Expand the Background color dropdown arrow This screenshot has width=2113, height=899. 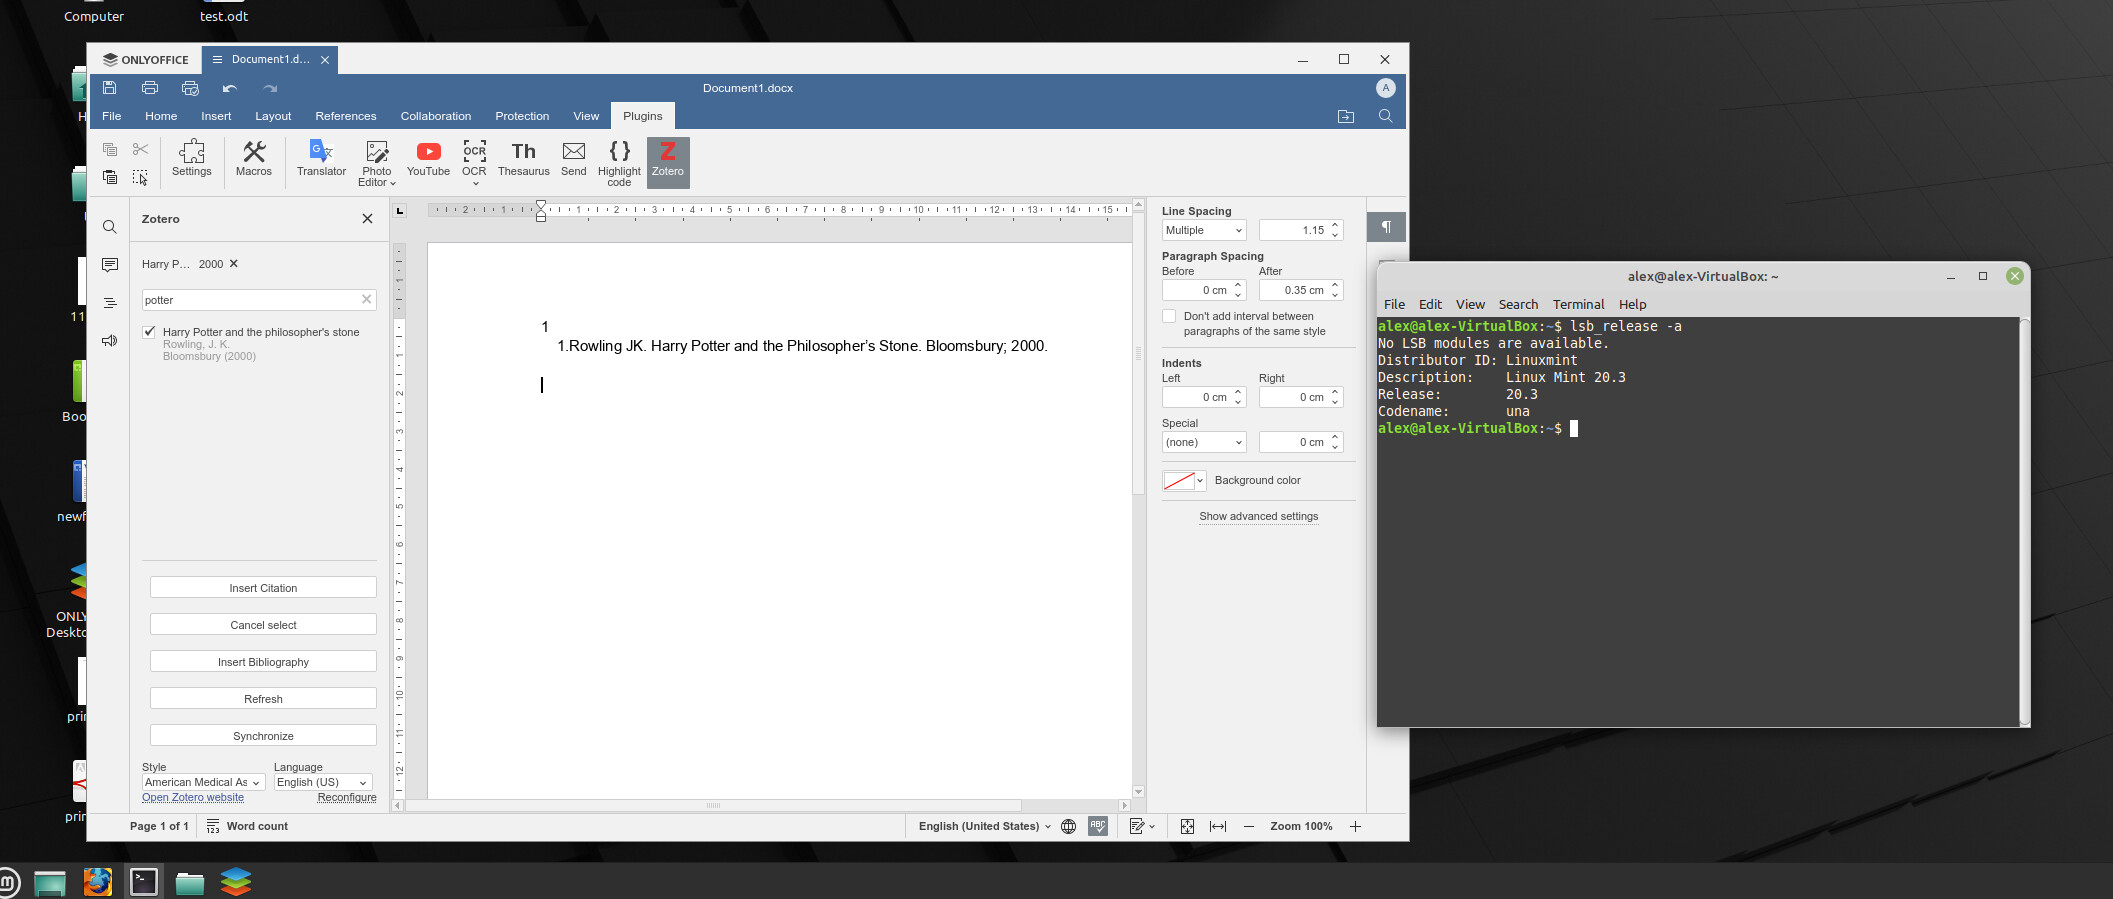click(x=1200, y=481)
